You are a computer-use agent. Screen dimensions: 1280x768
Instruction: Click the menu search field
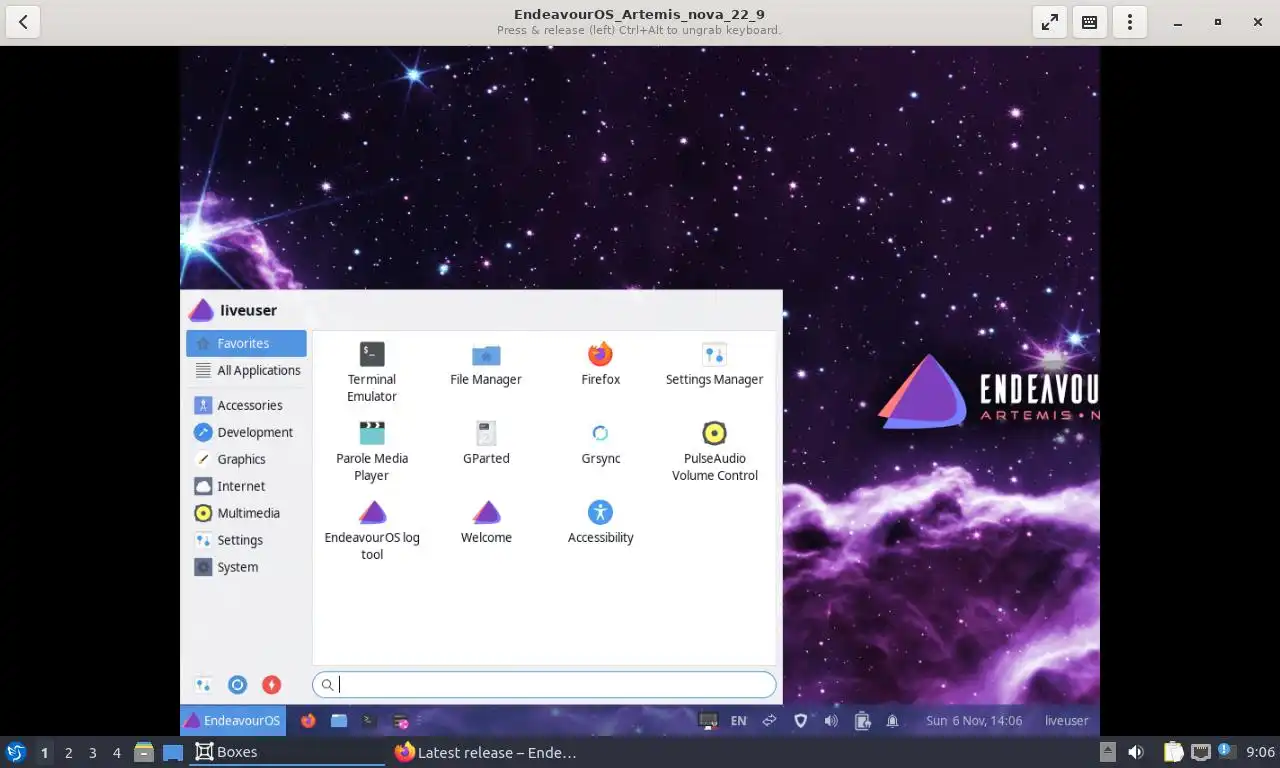pos(544,685)
